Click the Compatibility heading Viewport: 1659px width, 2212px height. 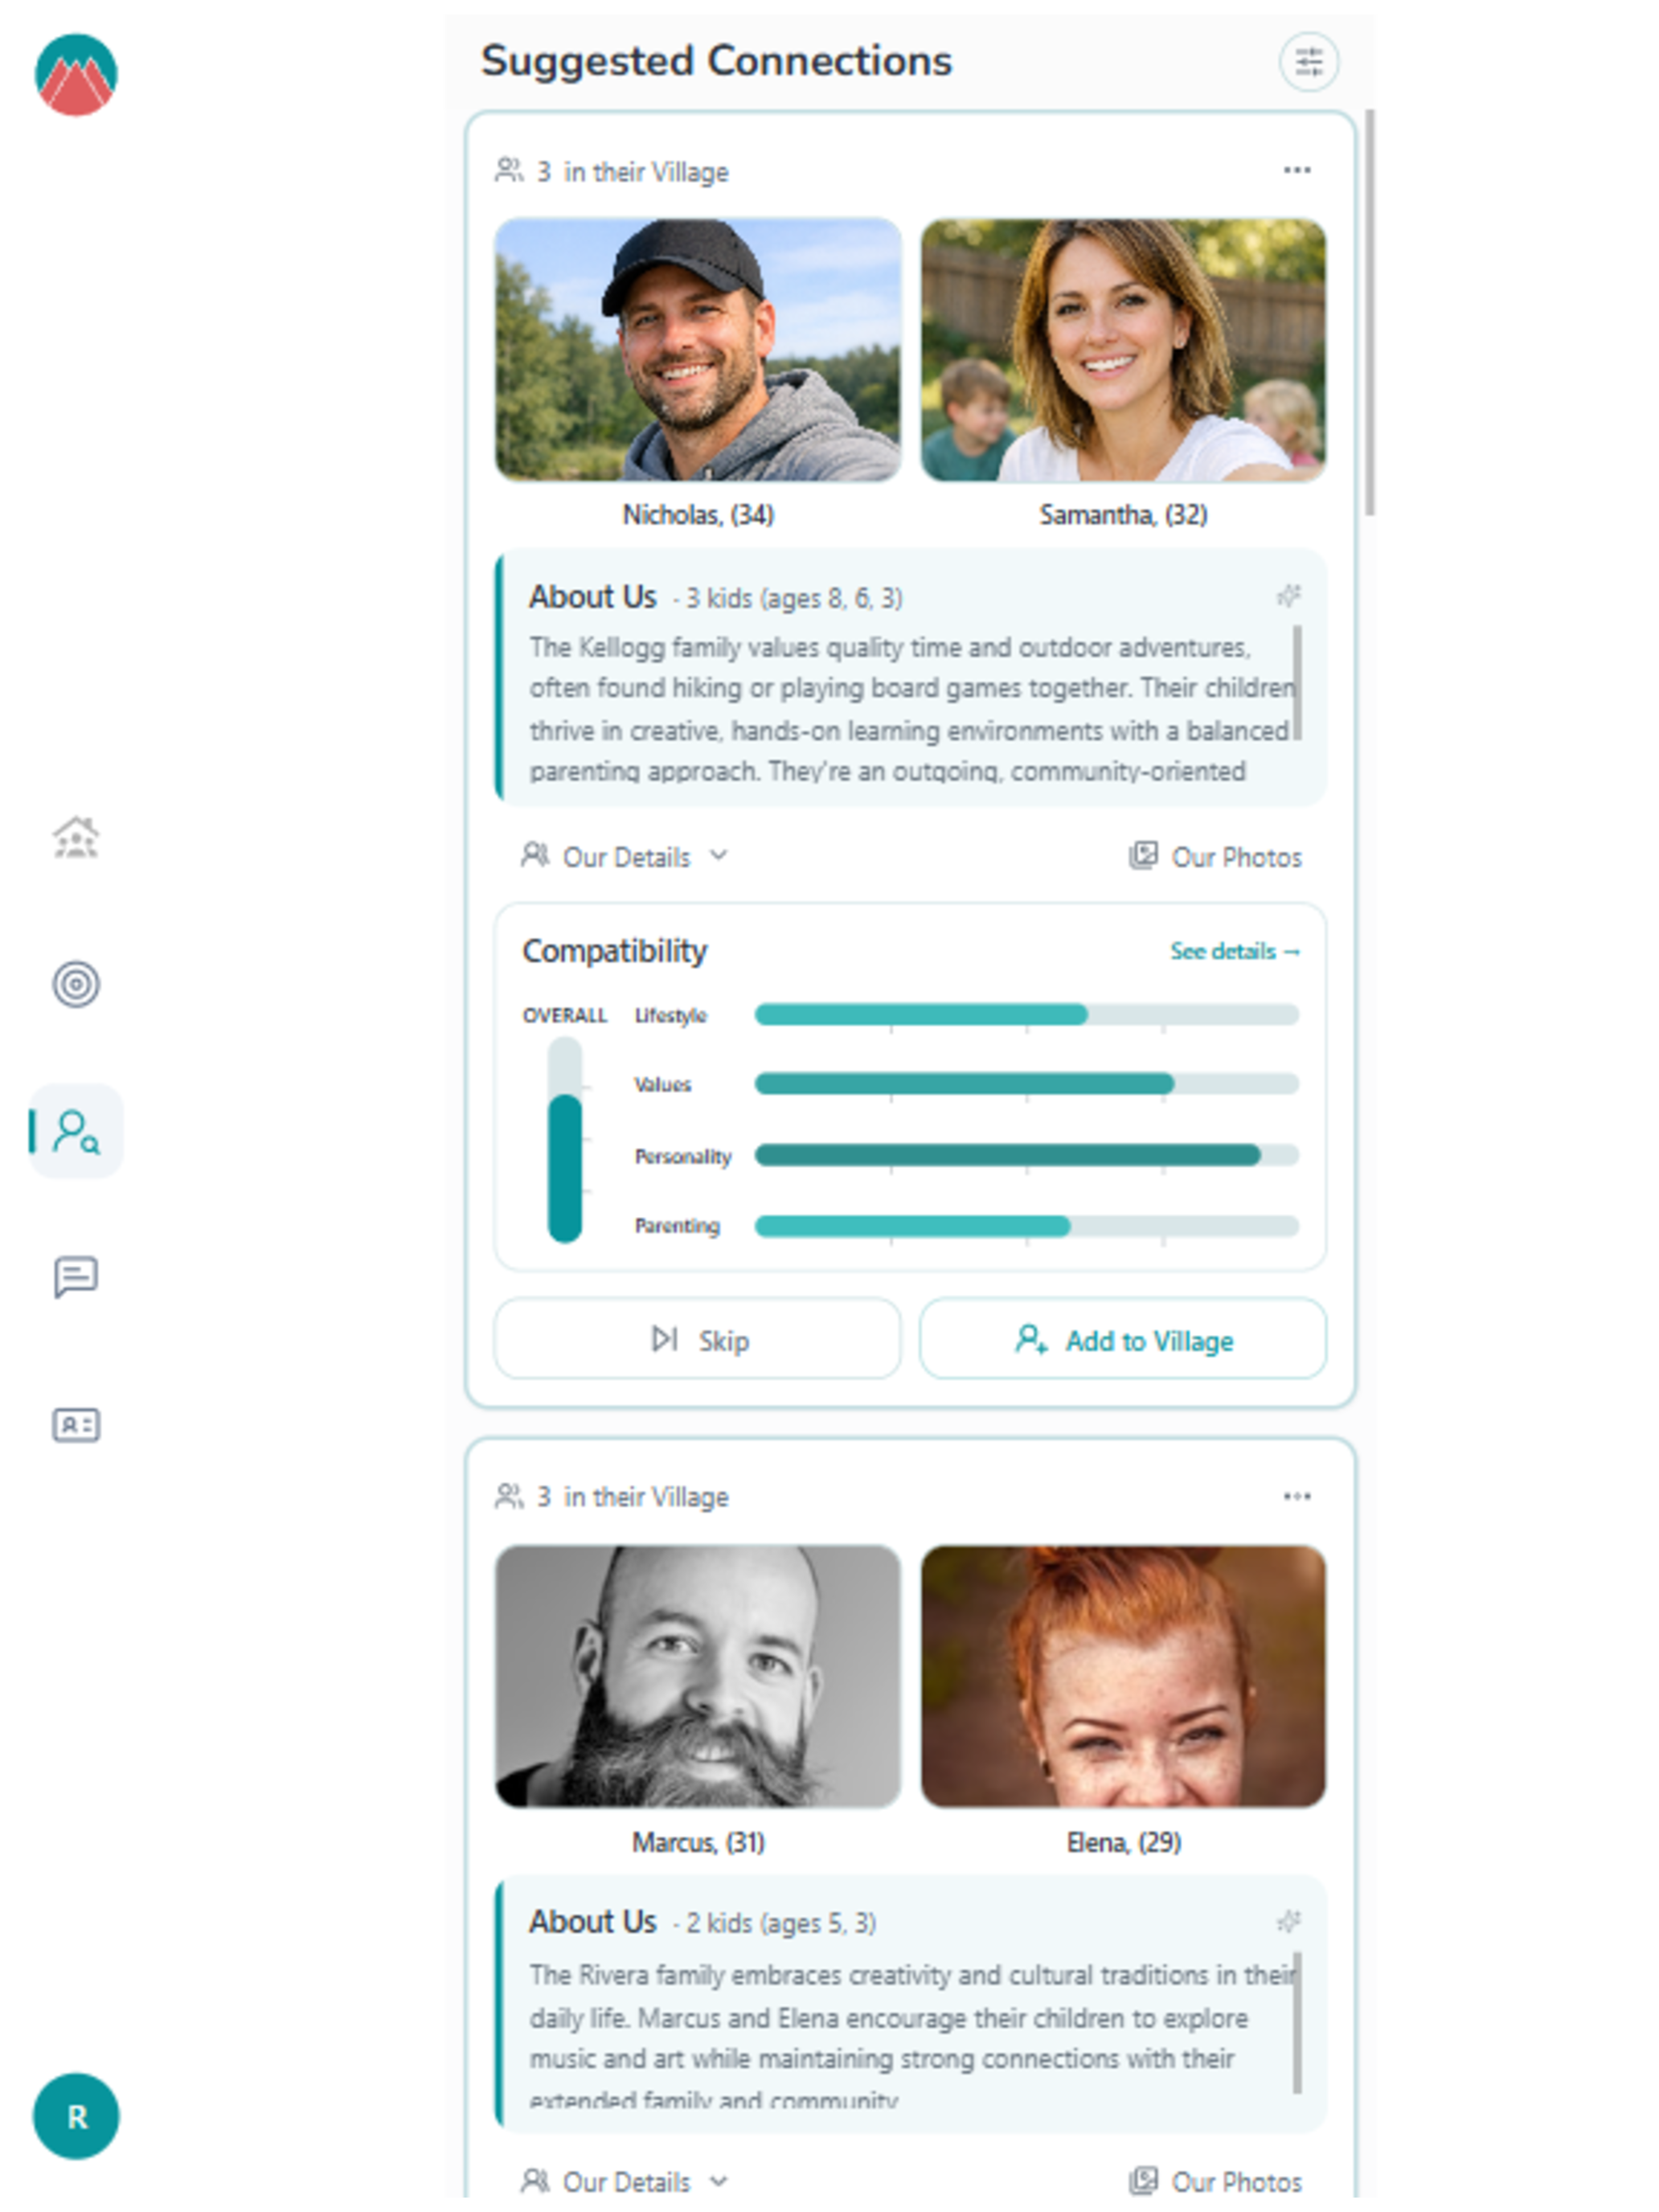[614, 951]
